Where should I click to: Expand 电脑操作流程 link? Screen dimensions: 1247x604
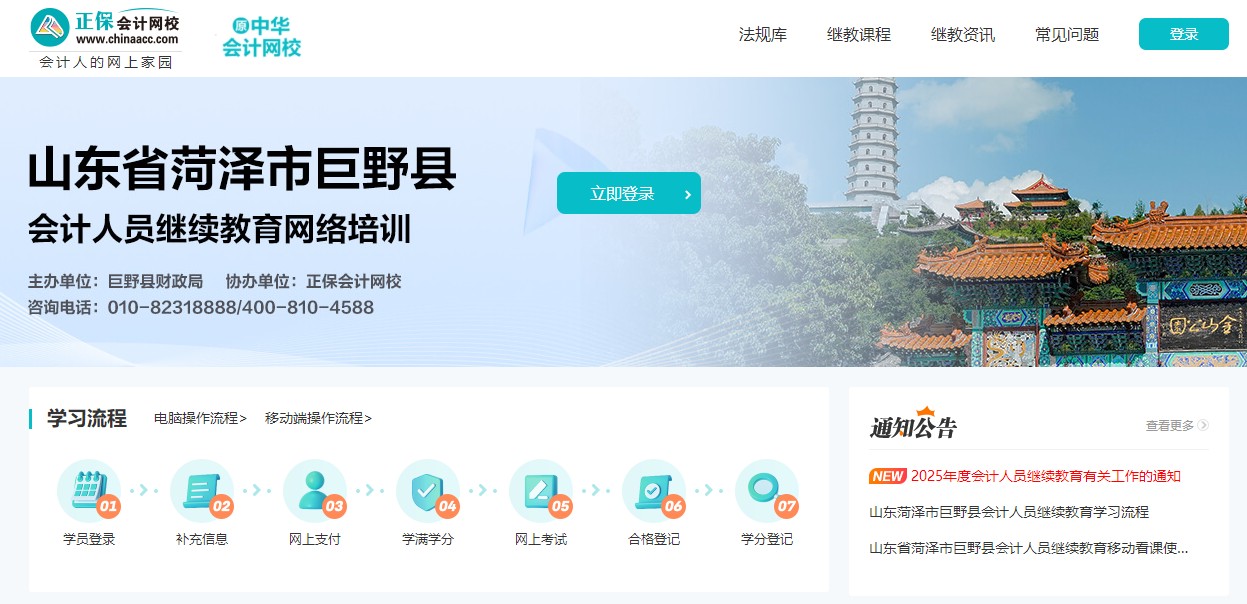pos(200,418)
